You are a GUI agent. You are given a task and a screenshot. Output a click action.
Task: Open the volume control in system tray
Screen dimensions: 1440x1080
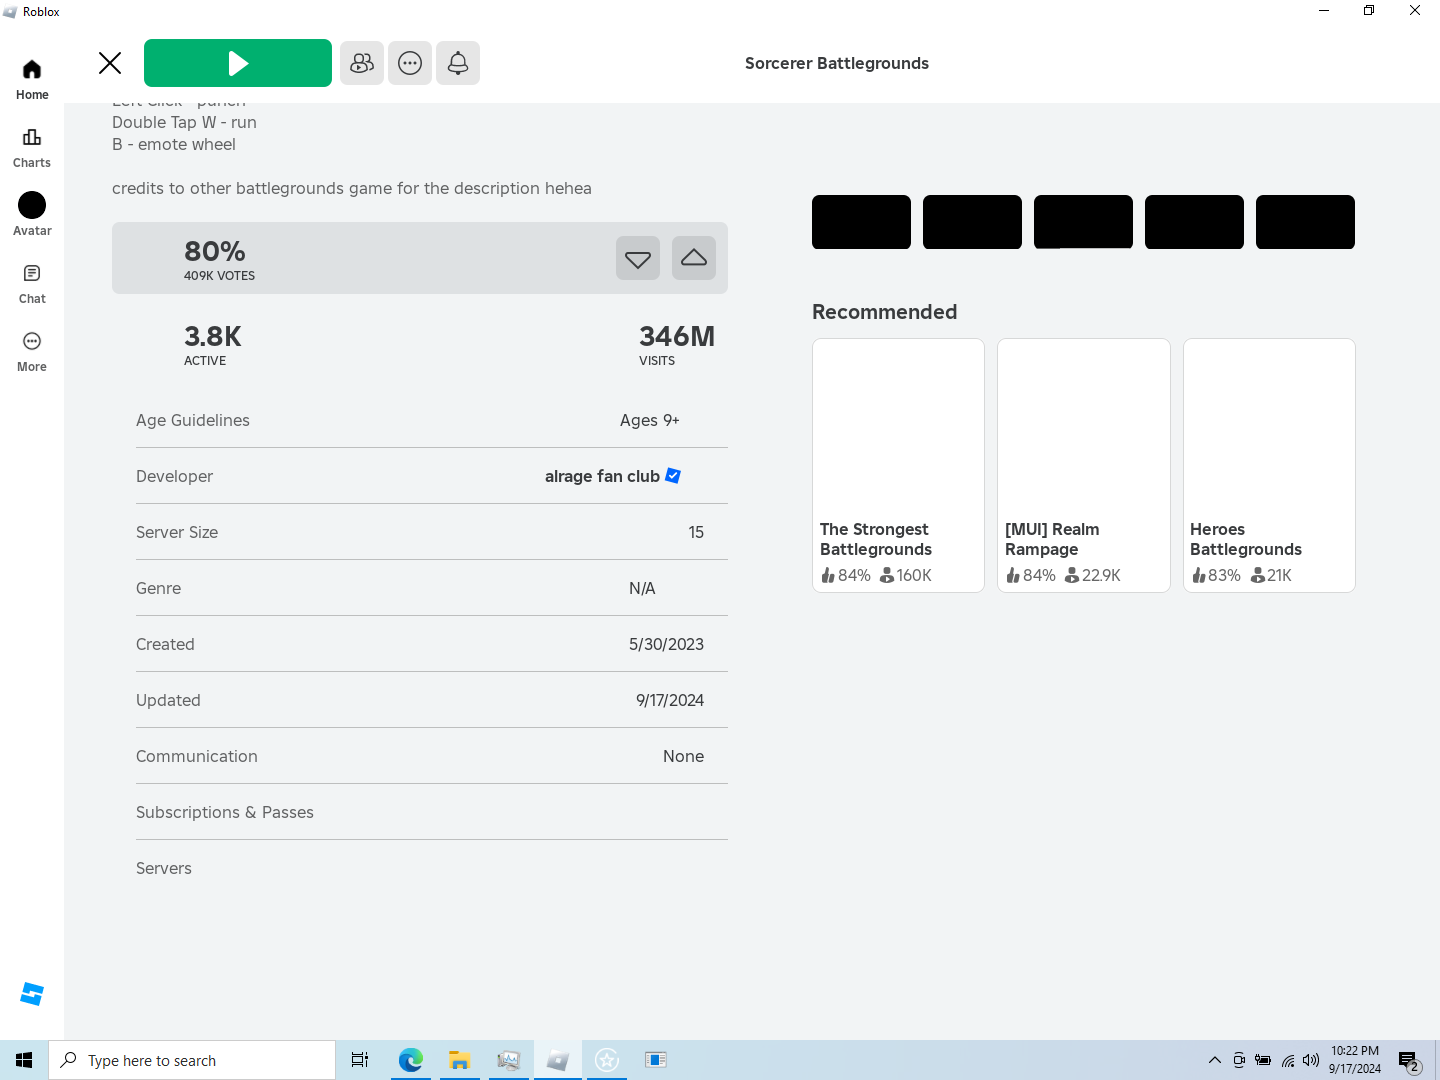tap(1311, 1060)
